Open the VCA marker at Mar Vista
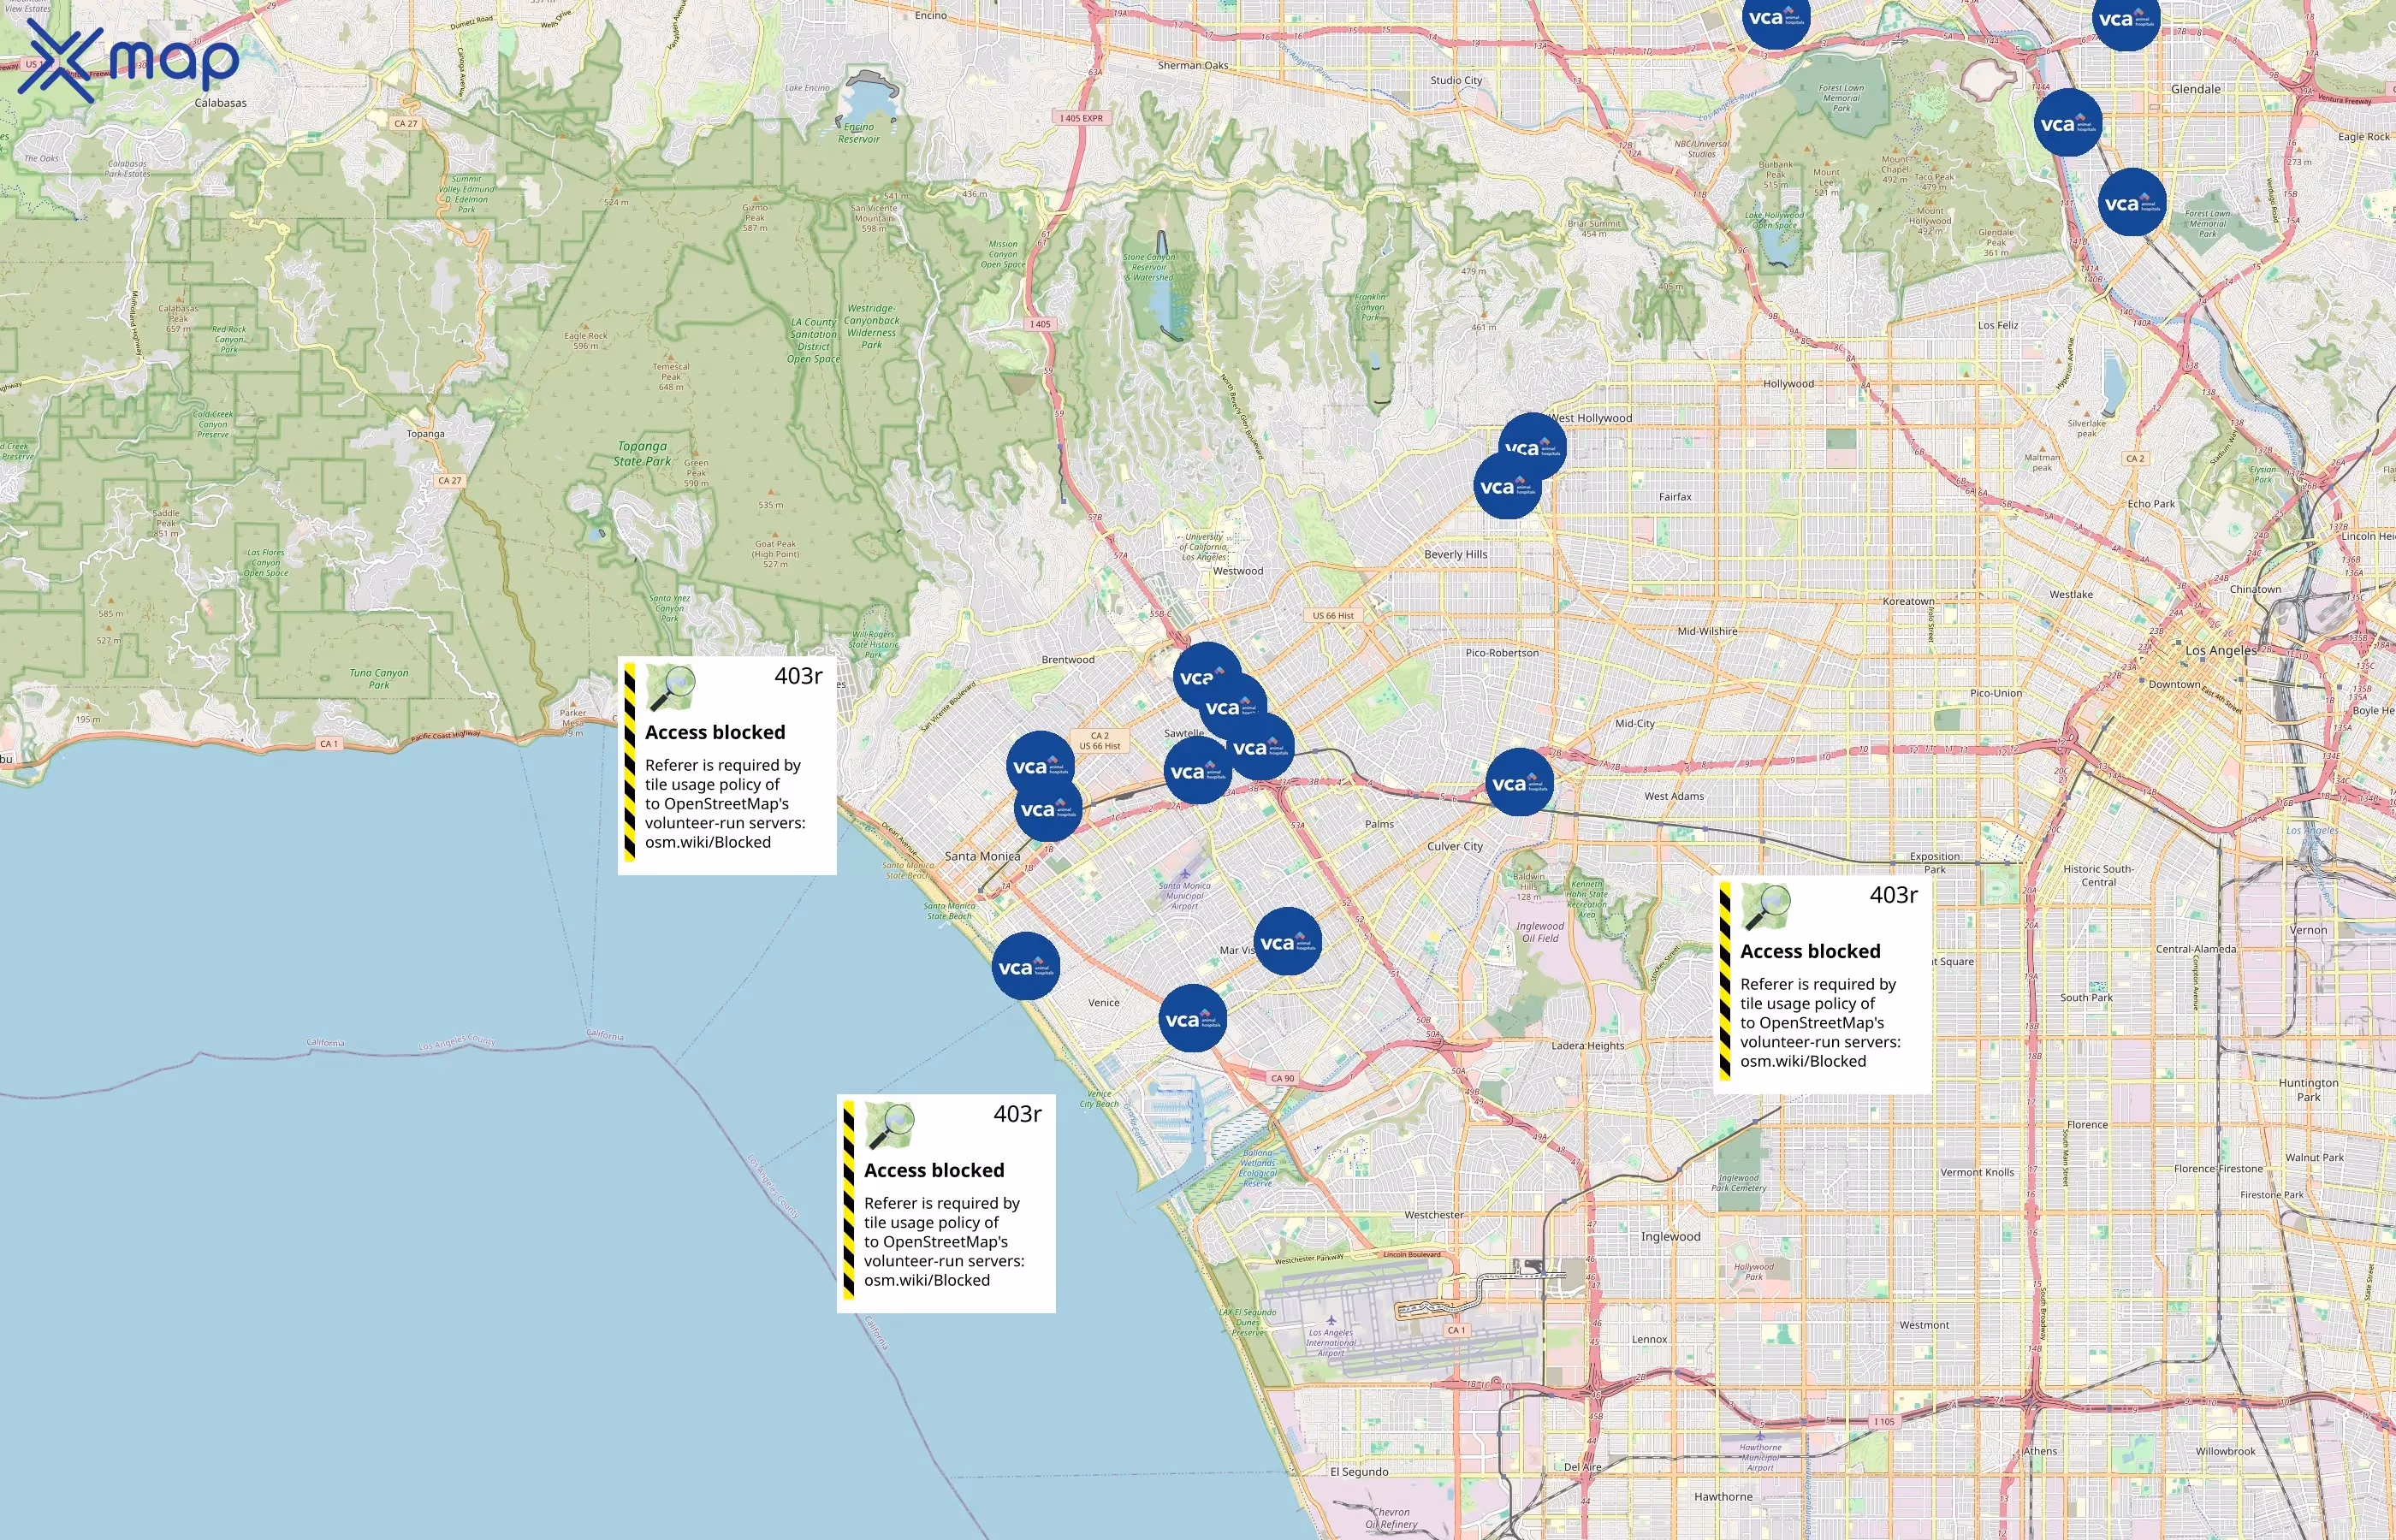 tap(1287, 942)
